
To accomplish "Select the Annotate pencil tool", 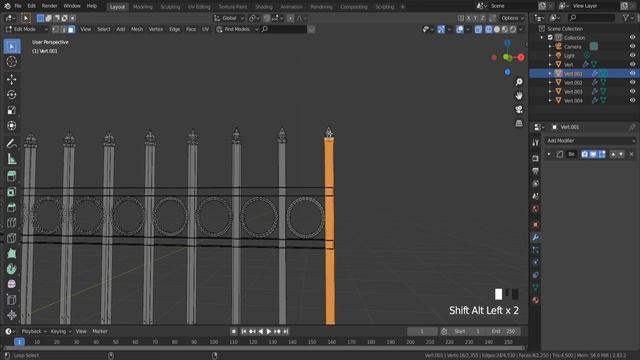I will tap(12, 143).
